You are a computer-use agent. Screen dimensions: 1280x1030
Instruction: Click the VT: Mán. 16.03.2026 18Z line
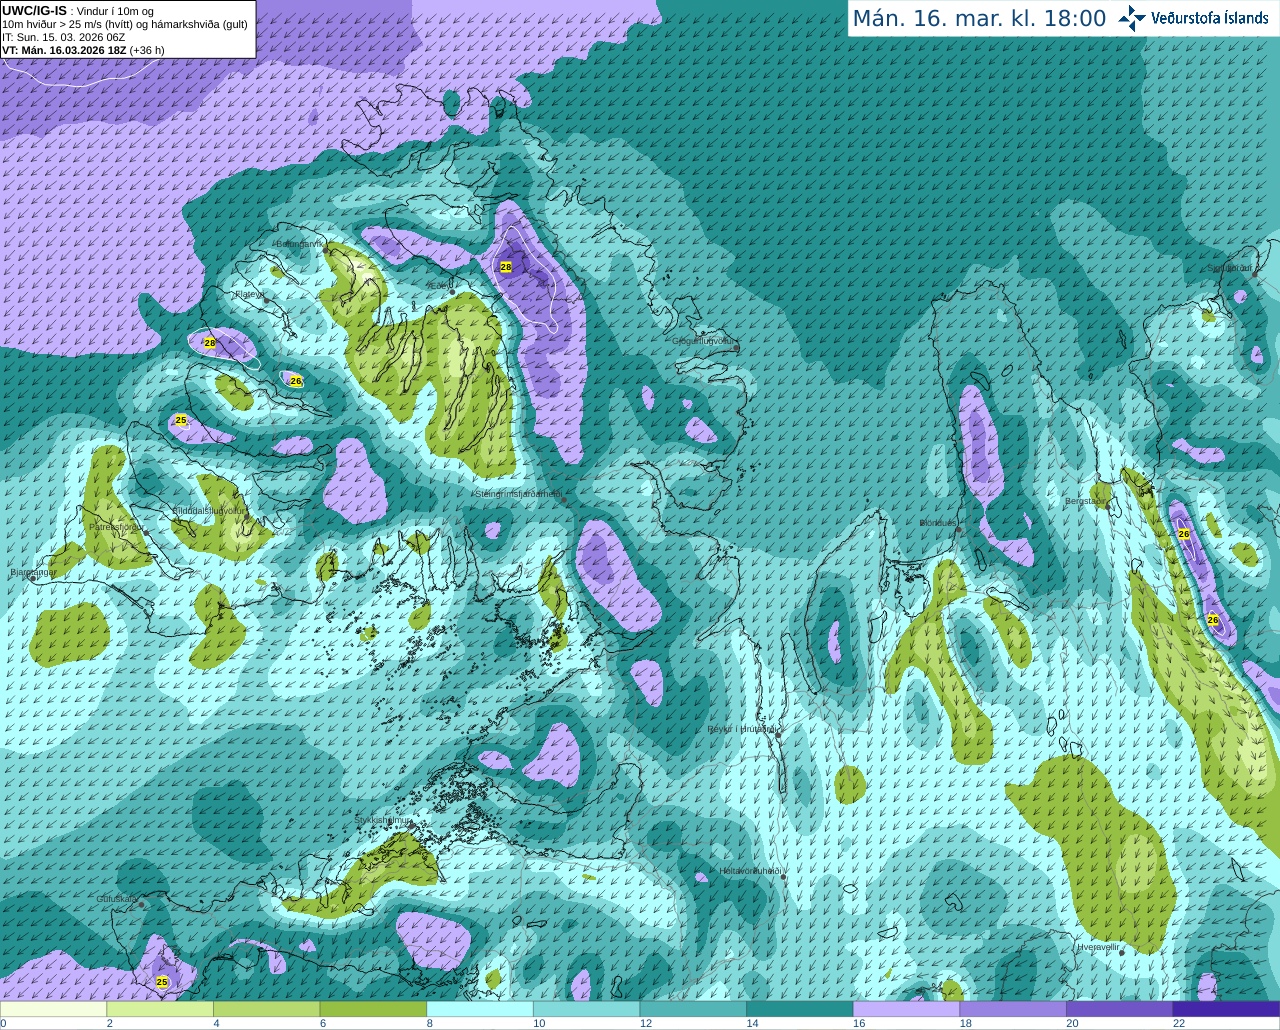tap(83, 50)
